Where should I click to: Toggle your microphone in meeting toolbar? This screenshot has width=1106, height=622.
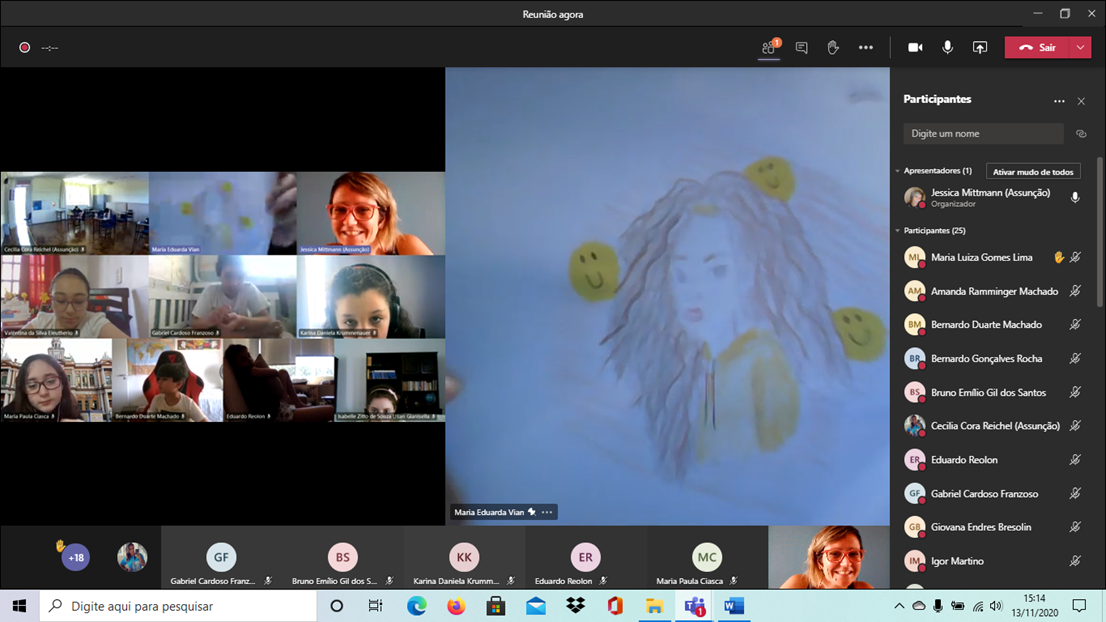pyautogui.click(x=947, y=47)
